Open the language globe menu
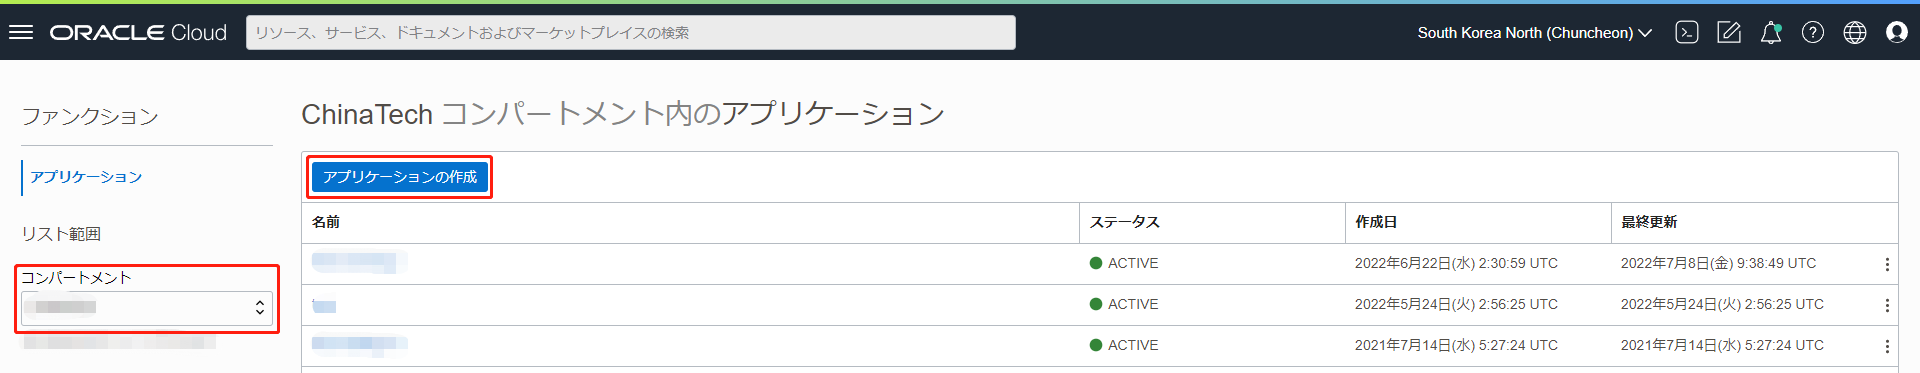The width and height of the screenshot is (1920, 373). 1855,32
